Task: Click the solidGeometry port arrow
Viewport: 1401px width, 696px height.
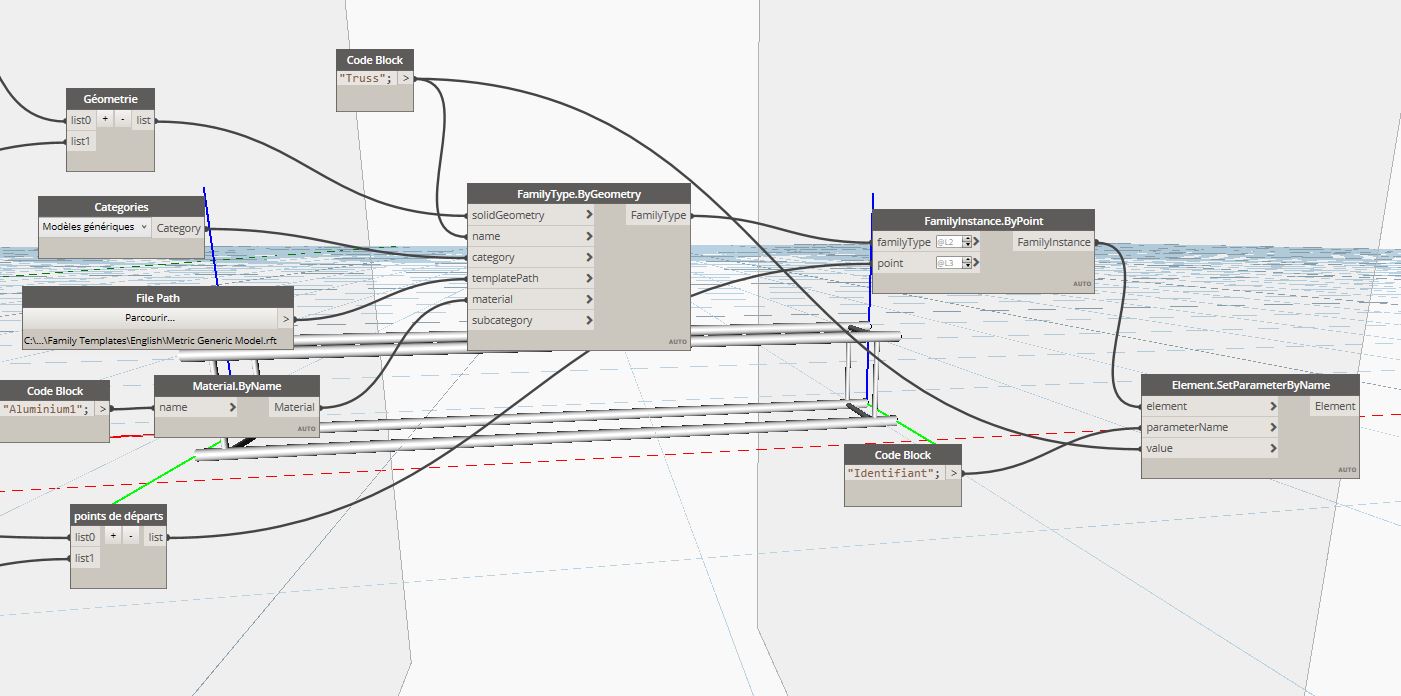Action: tap(589, 215)
